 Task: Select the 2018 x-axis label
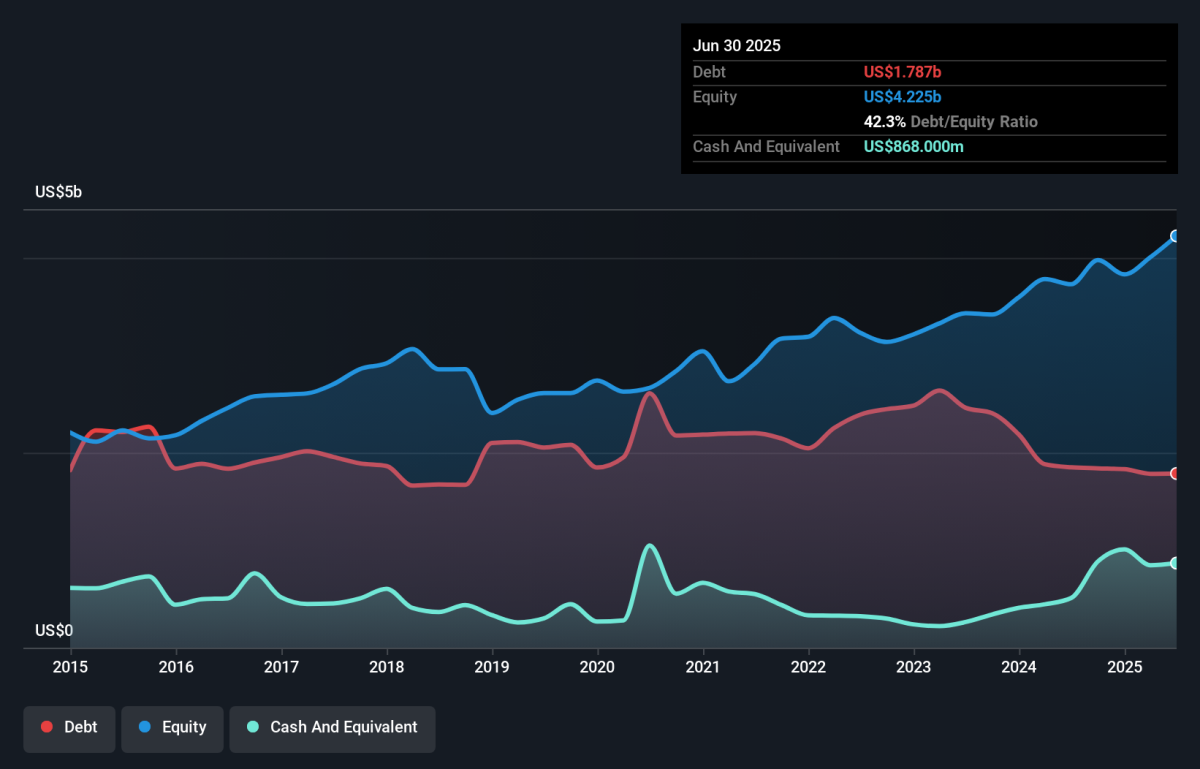click(387, 666)
